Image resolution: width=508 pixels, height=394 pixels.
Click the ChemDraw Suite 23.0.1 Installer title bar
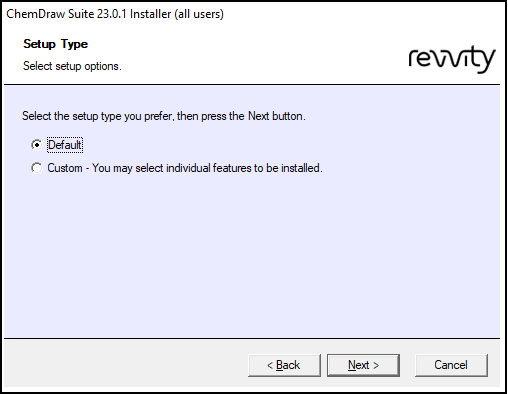pyautogui.click(x=115, y=14)
